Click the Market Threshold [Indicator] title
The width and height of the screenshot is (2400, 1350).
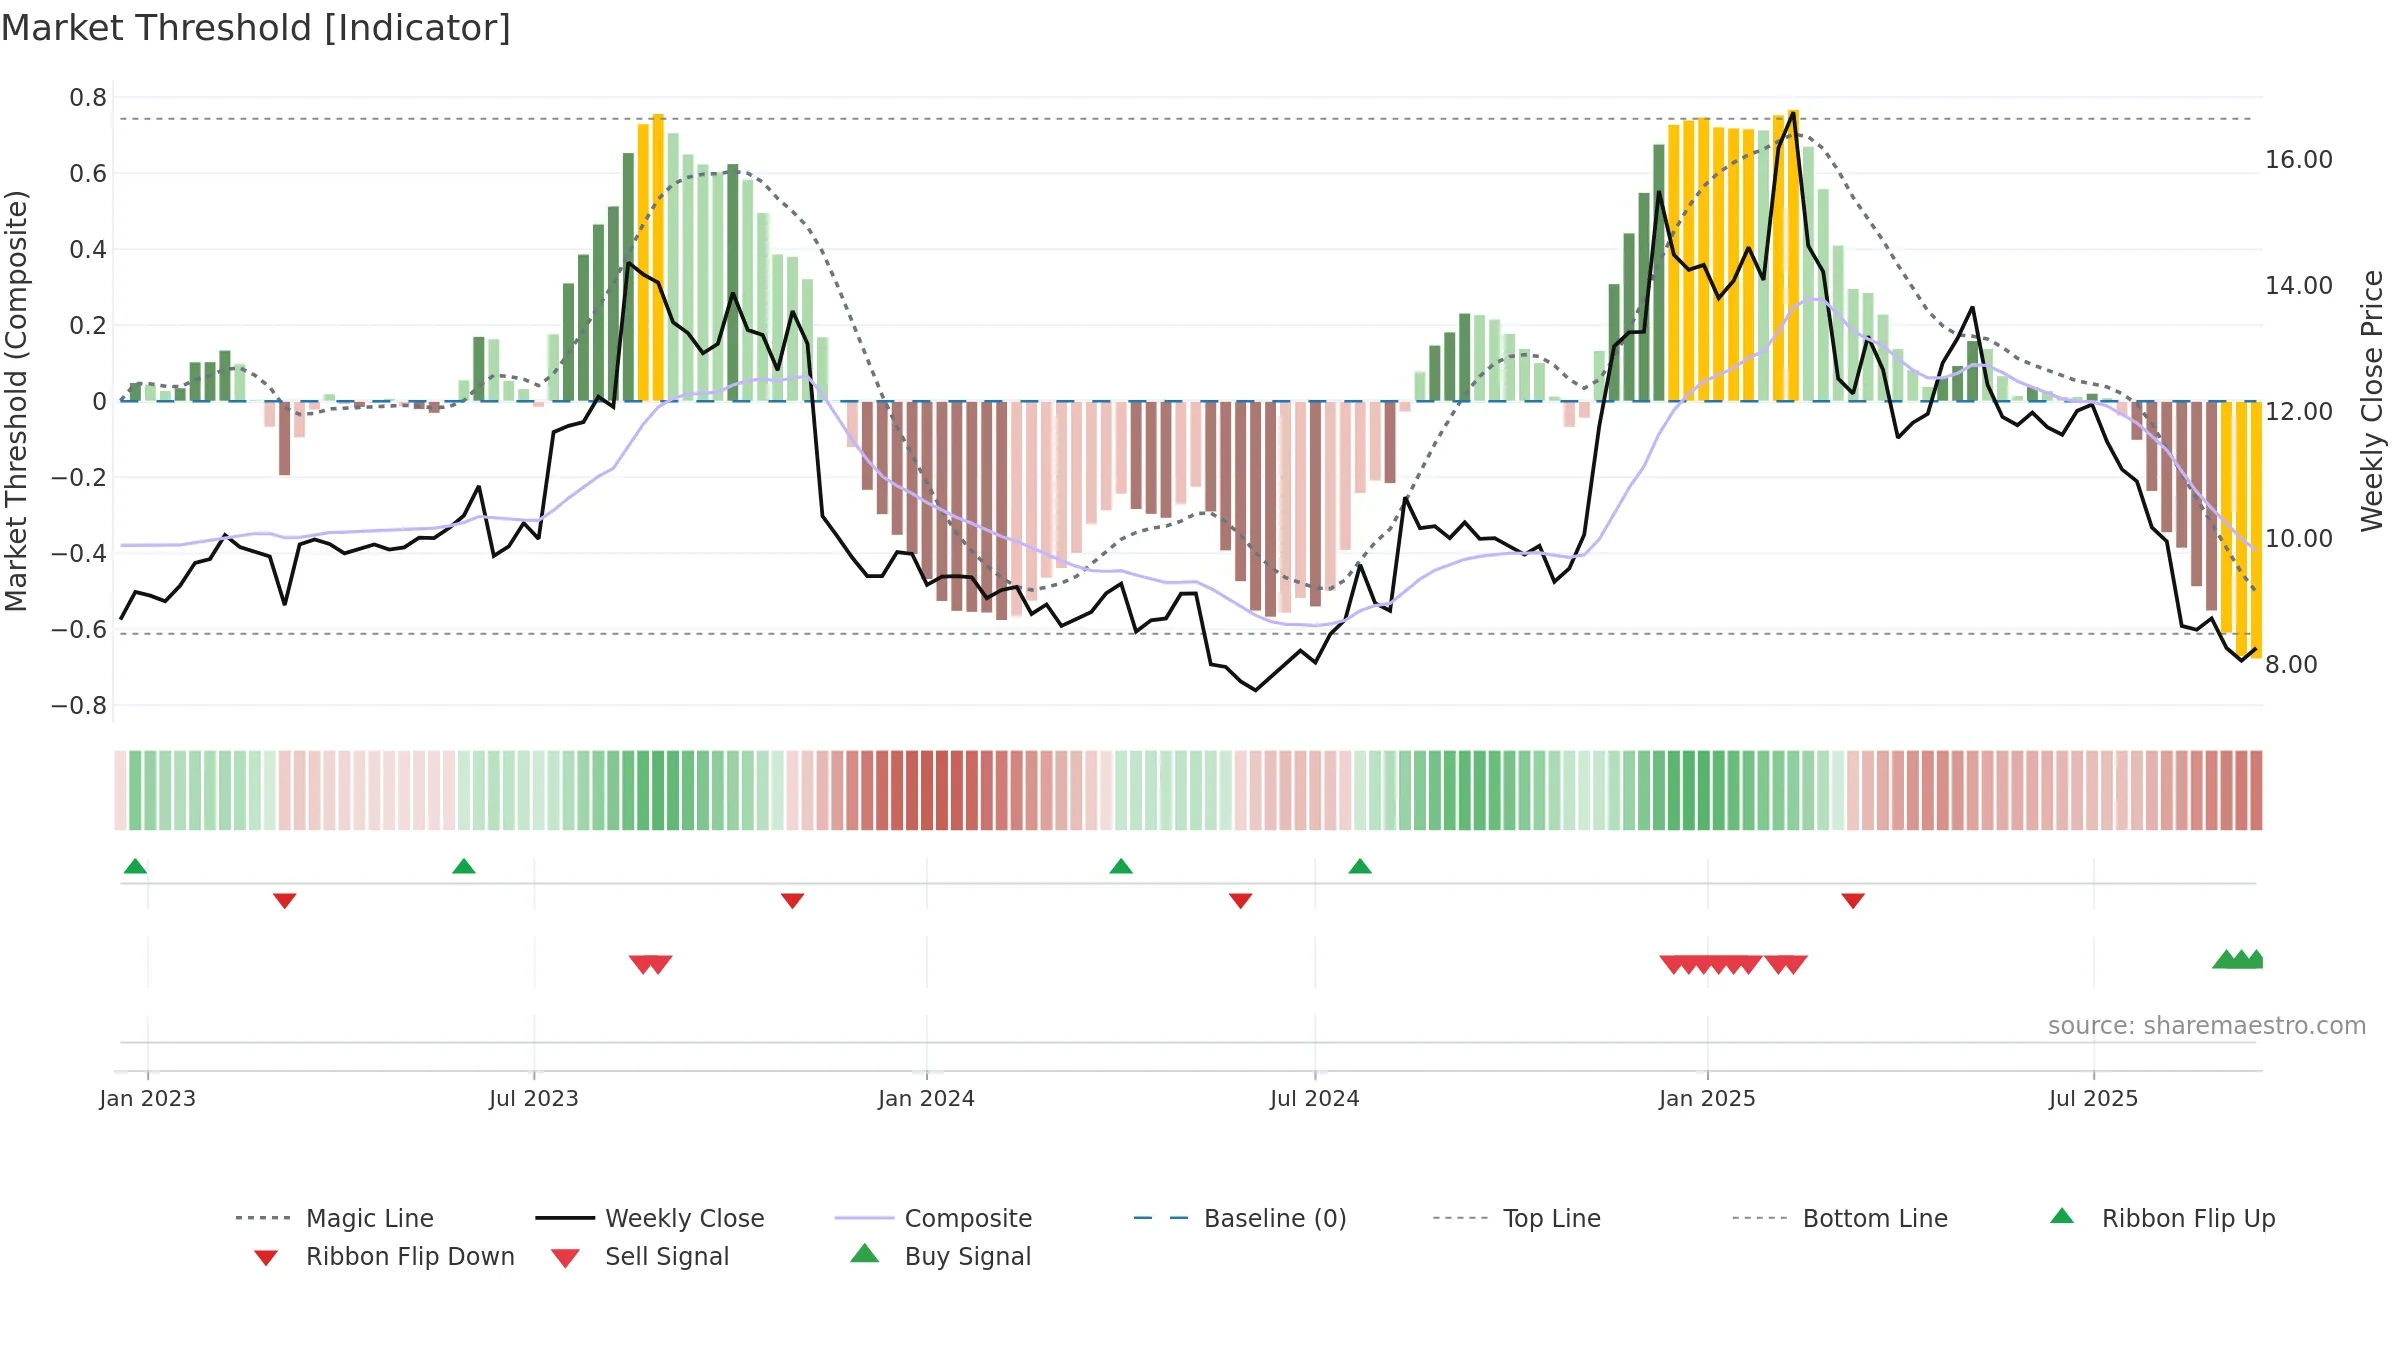click(x=256, y=28)
